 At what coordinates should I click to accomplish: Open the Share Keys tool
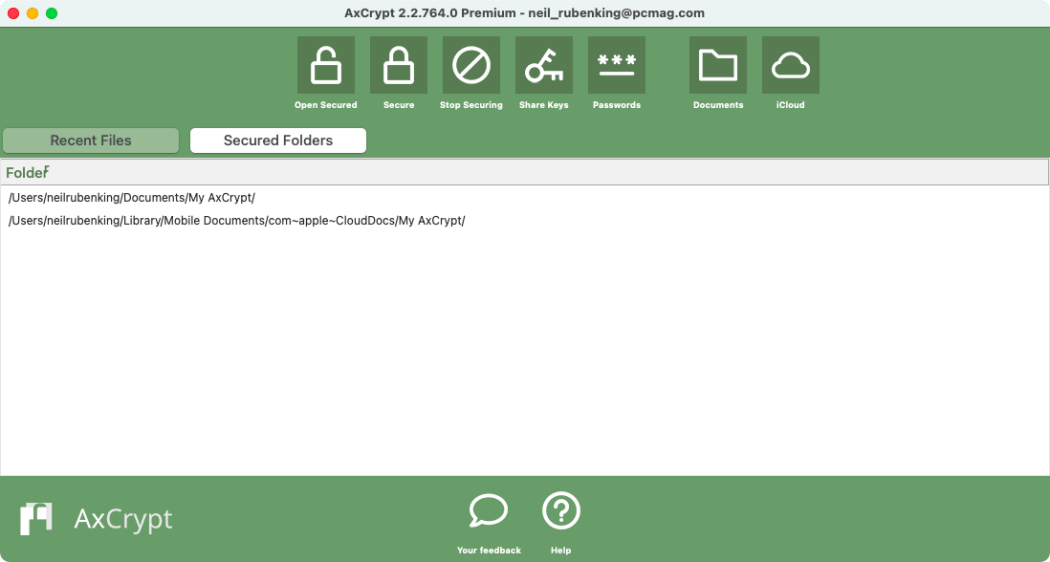tap(544, 65)
